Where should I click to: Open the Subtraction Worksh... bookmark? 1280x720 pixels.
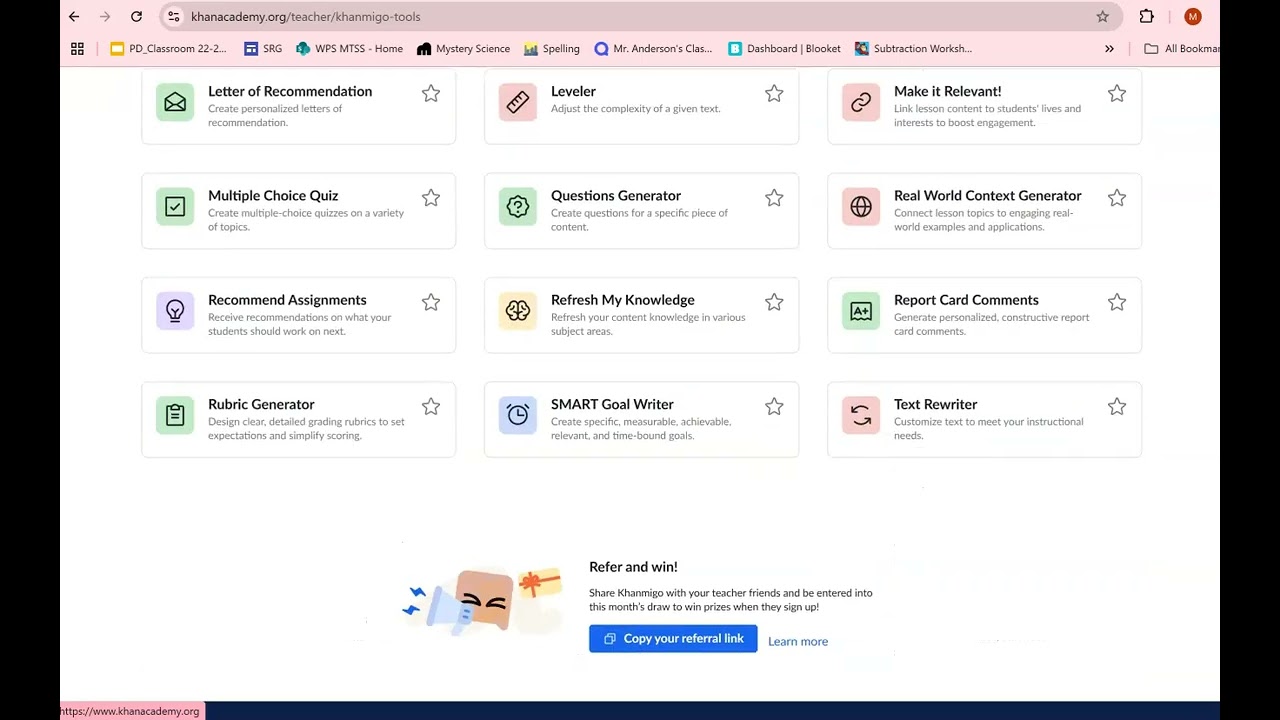pos(913,48)
